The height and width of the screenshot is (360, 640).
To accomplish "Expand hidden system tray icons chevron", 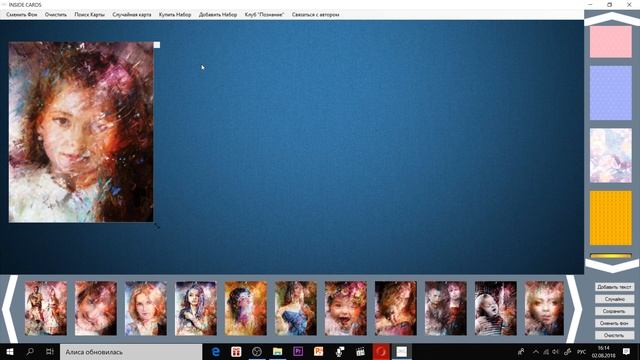I will pos(536,352).
